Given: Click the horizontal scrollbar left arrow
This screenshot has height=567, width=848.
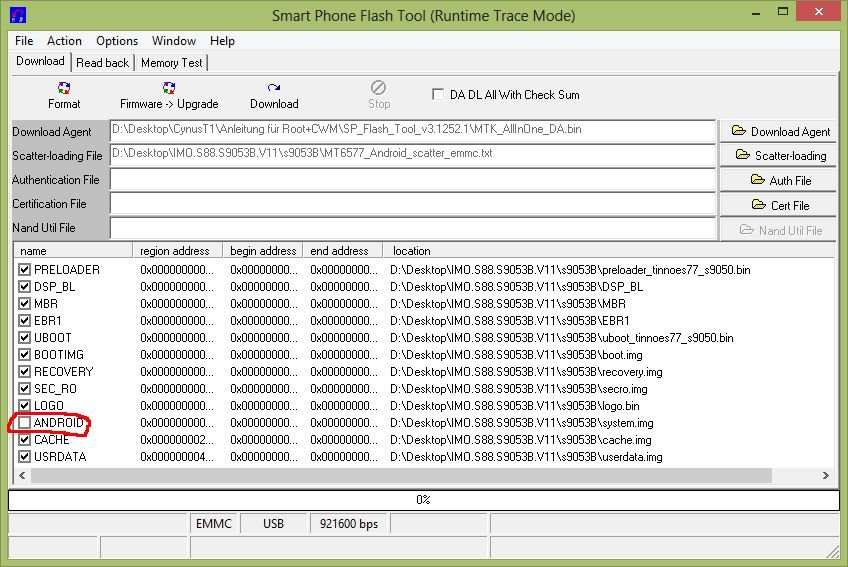Looking at the screenshot, I should tap(22, 476).
